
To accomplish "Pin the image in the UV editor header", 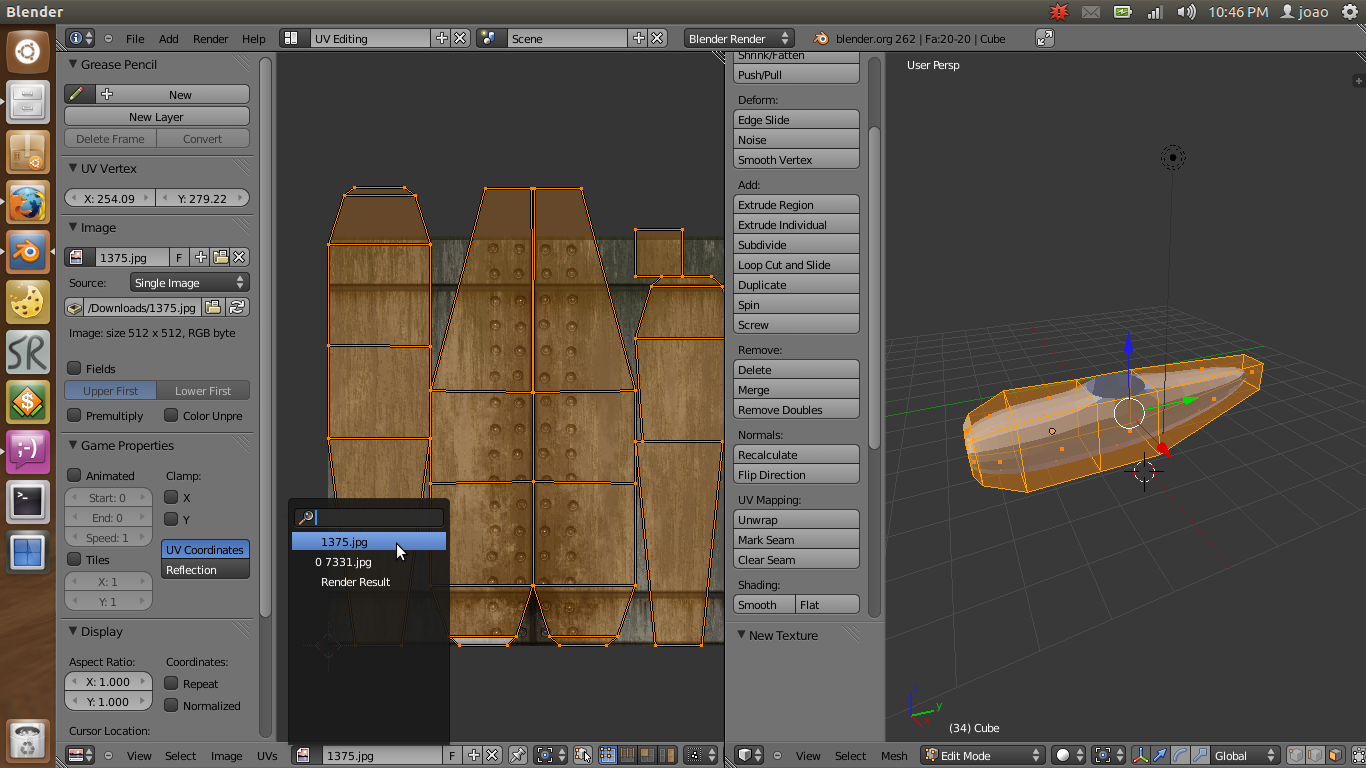I will tap(519, 755).
